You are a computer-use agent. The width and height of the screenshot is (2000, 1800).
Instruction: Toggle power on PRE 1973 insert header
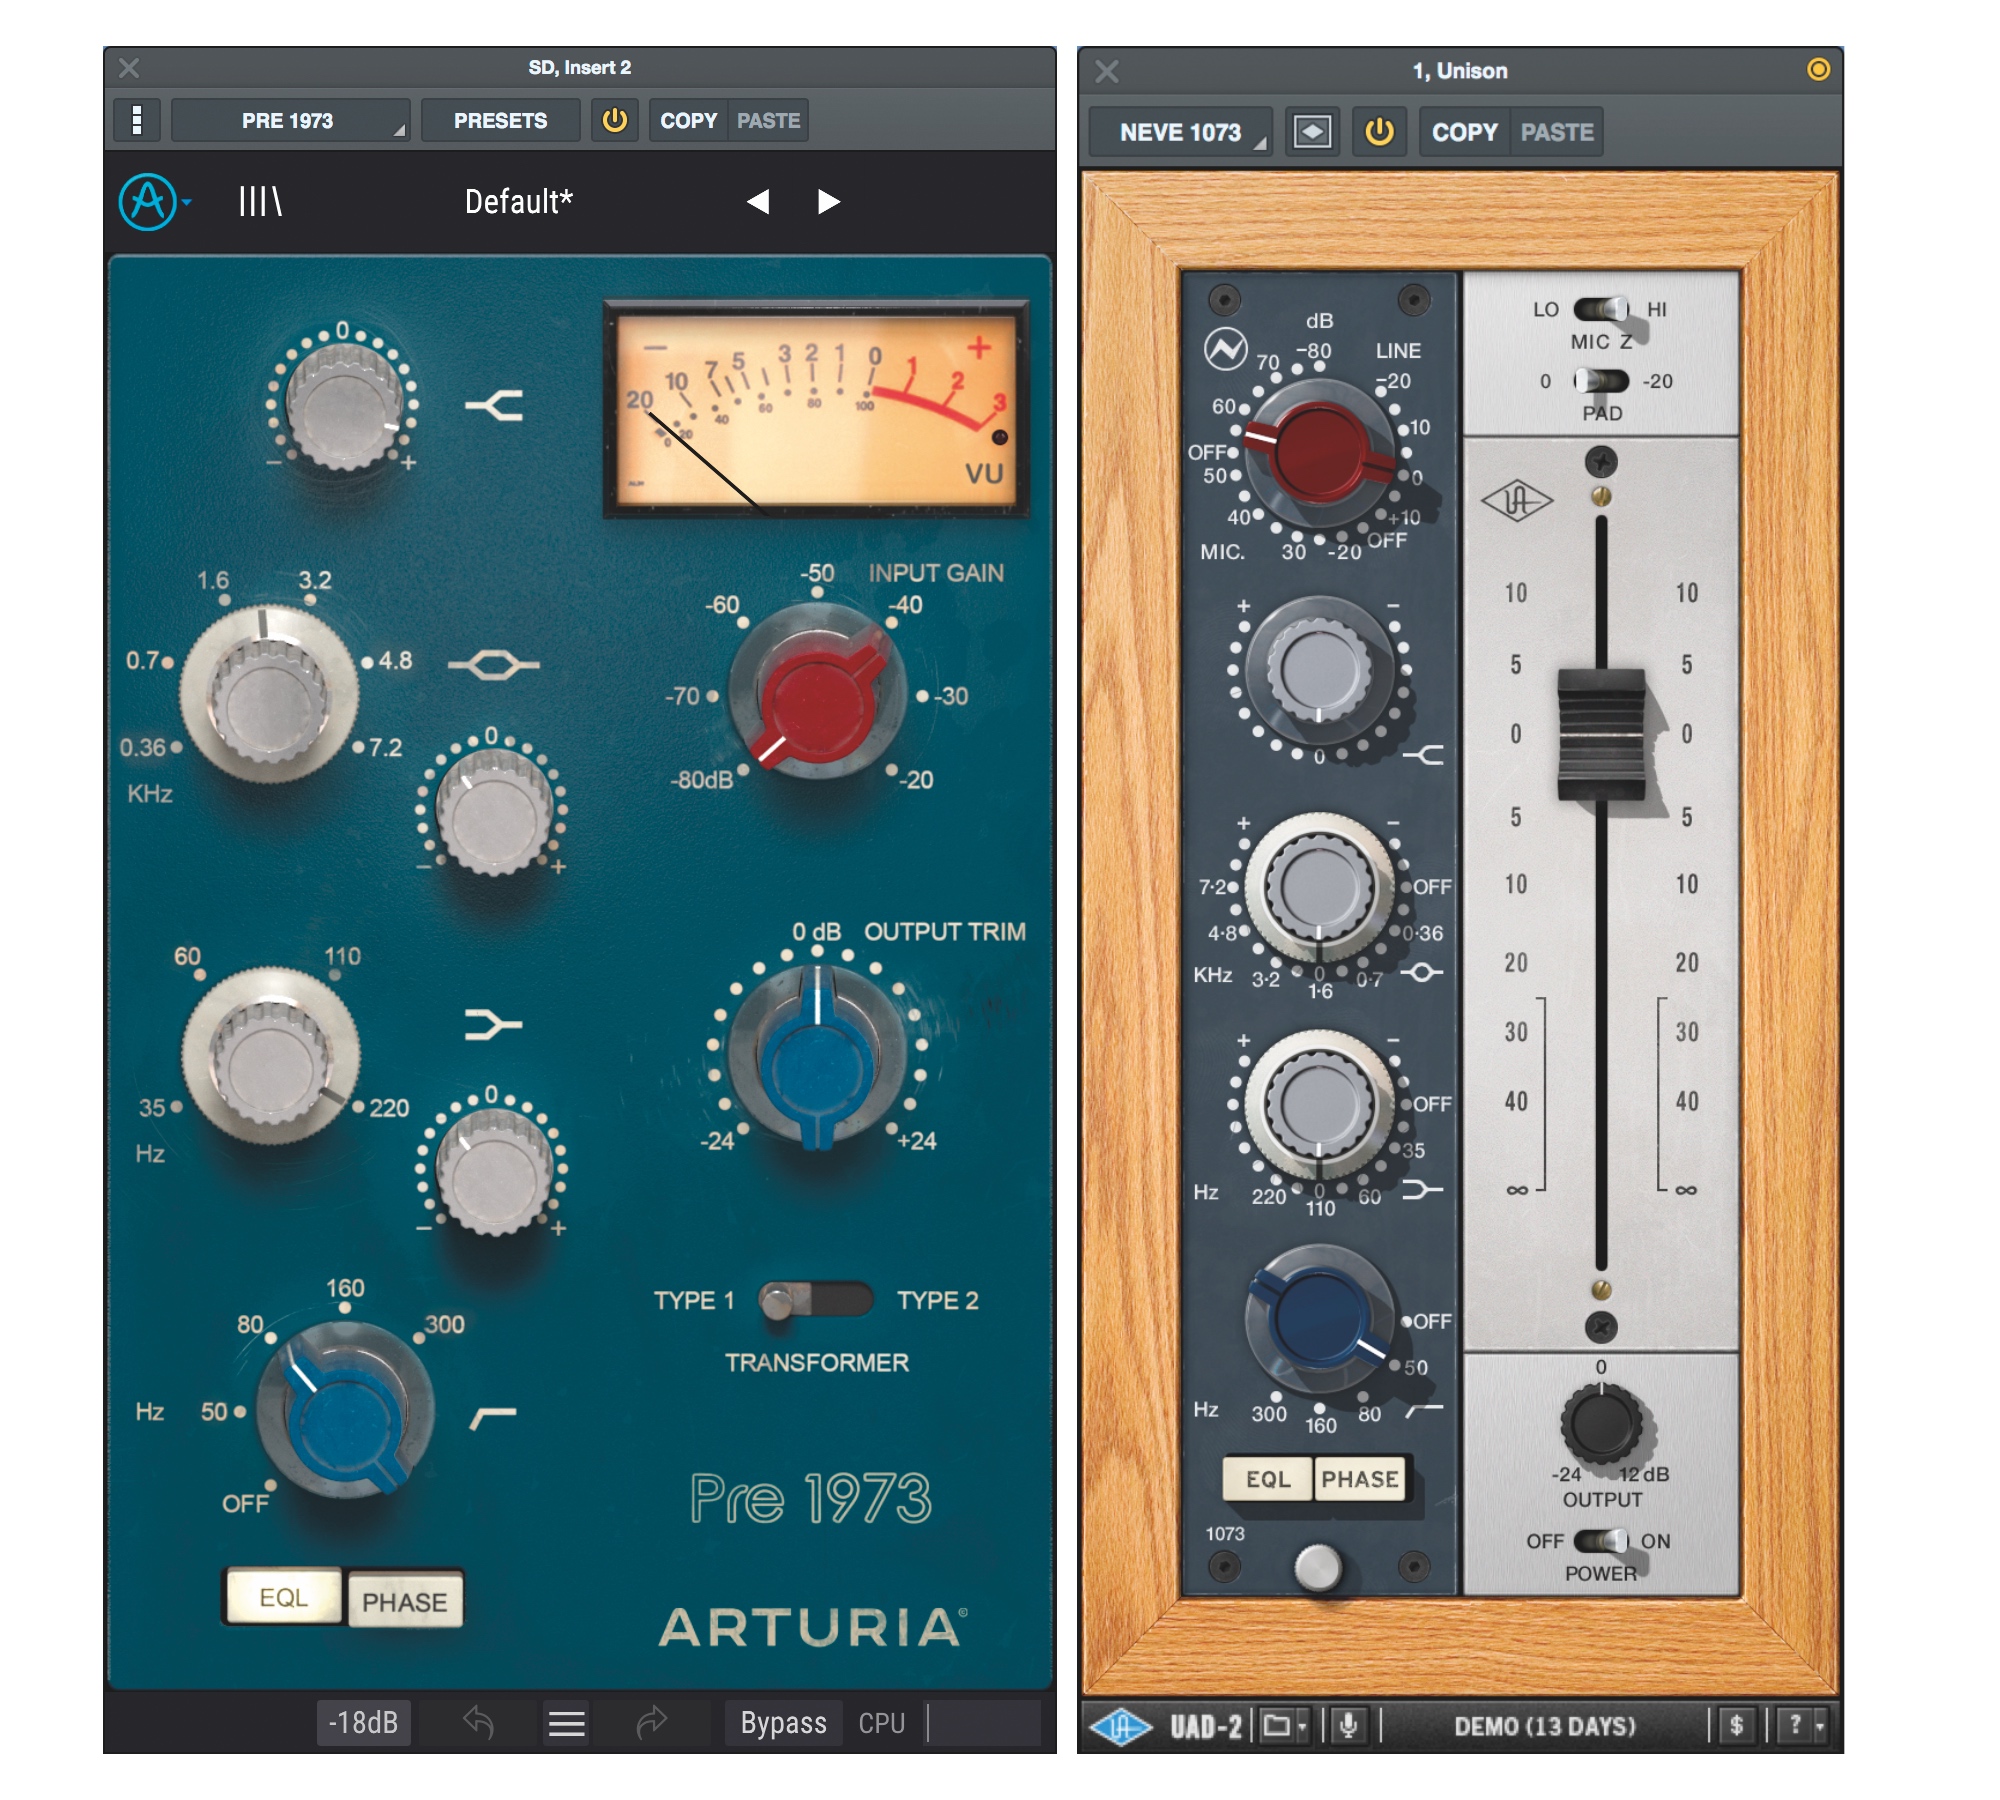pyautogui.click(x=614, y=121)
